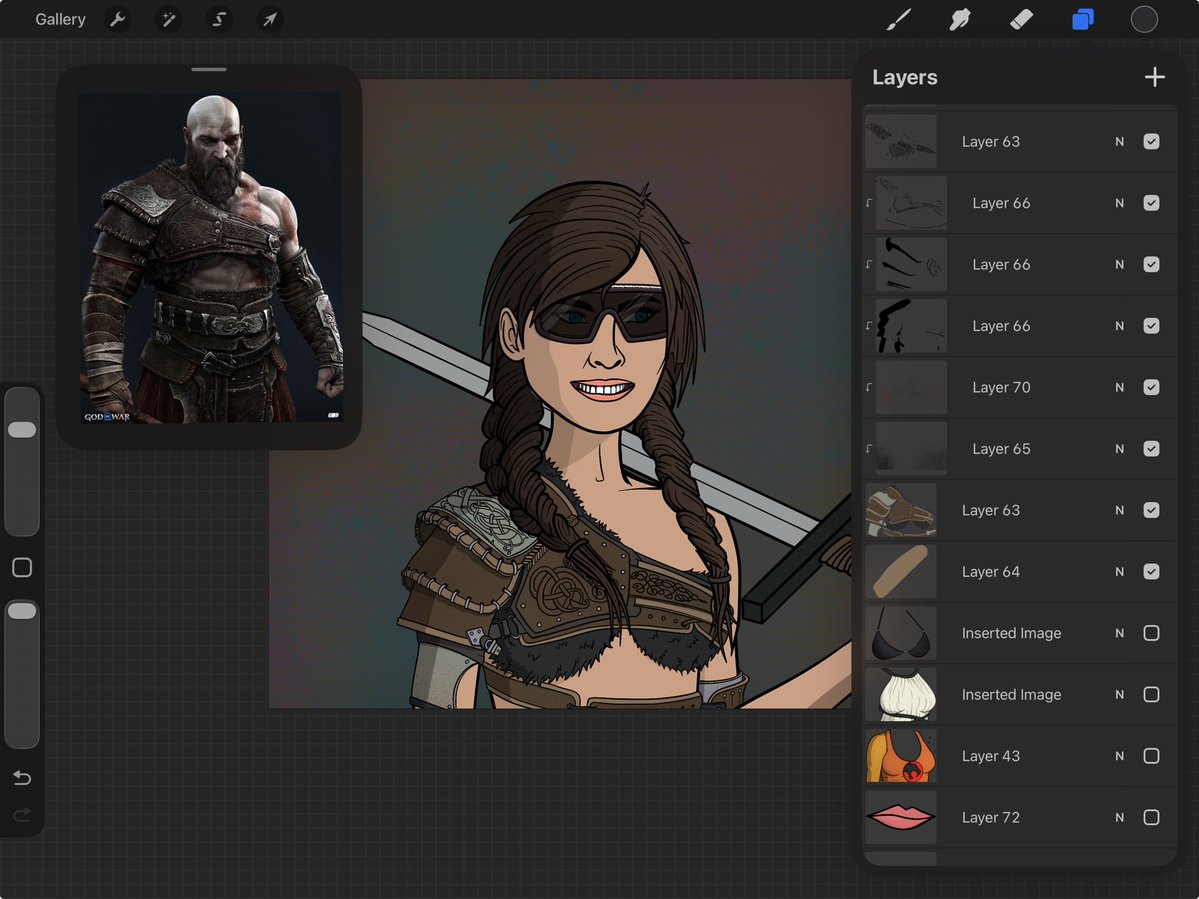1199x899 pixels.
Task: Open blend mode N for topmost Layer 63
Action: coord(1119,141)
